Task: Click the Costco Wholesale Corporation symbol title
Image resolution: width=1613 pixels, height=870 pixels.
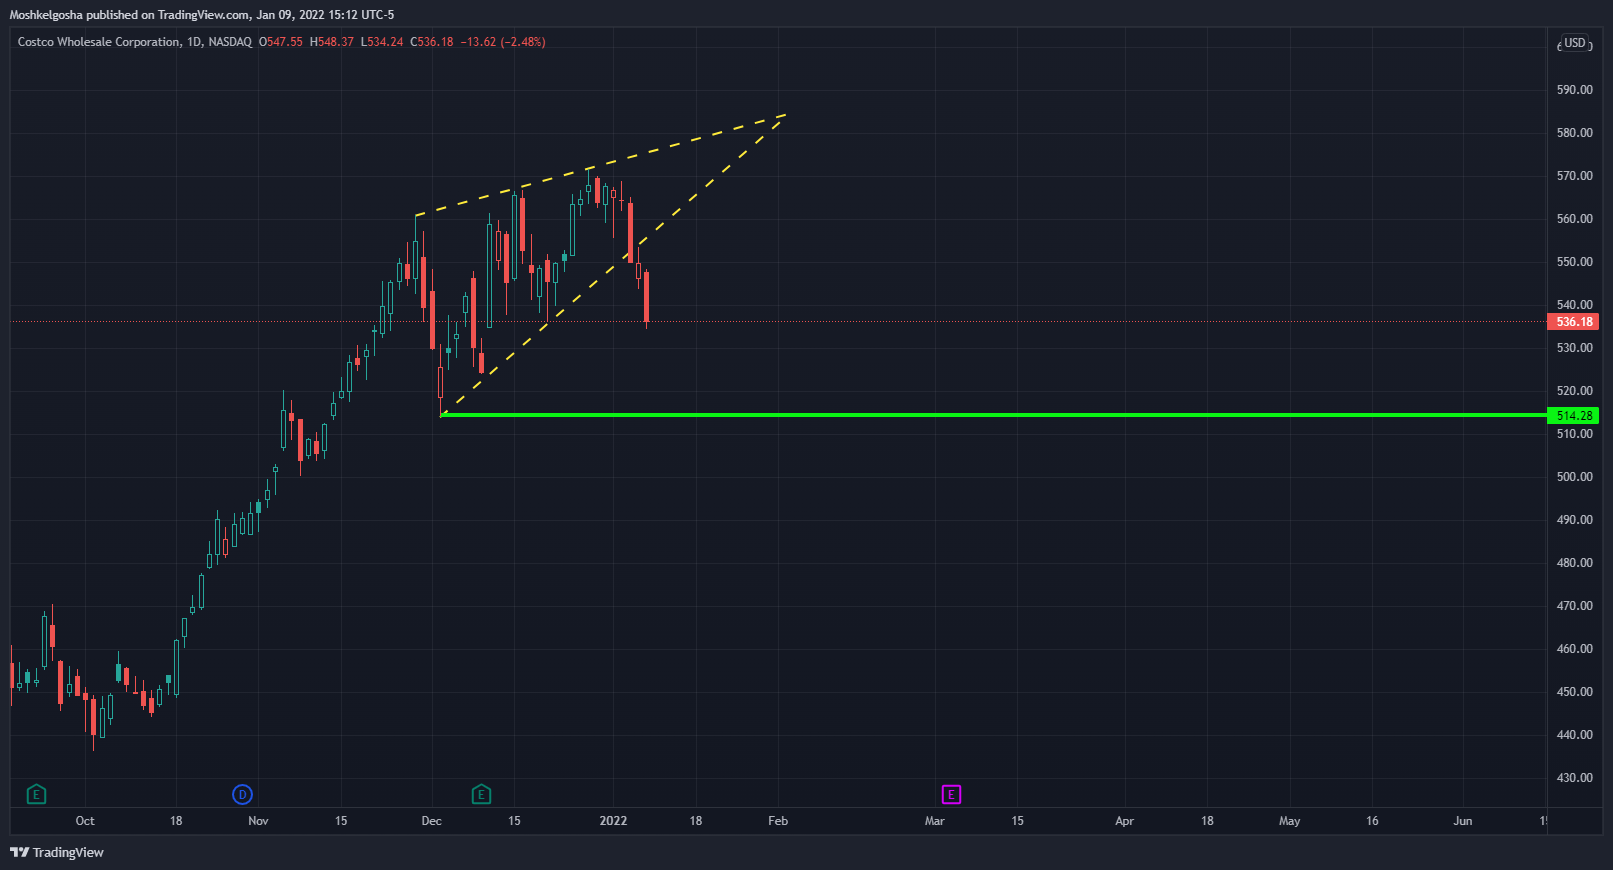Action: pos(99,42)
